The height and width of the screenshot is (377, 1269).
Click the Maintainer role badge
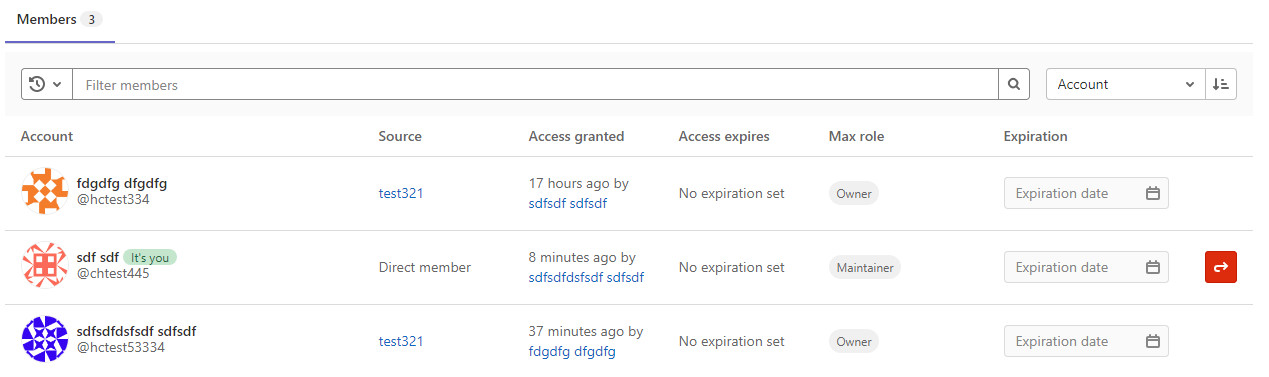[x=865, y=267]
